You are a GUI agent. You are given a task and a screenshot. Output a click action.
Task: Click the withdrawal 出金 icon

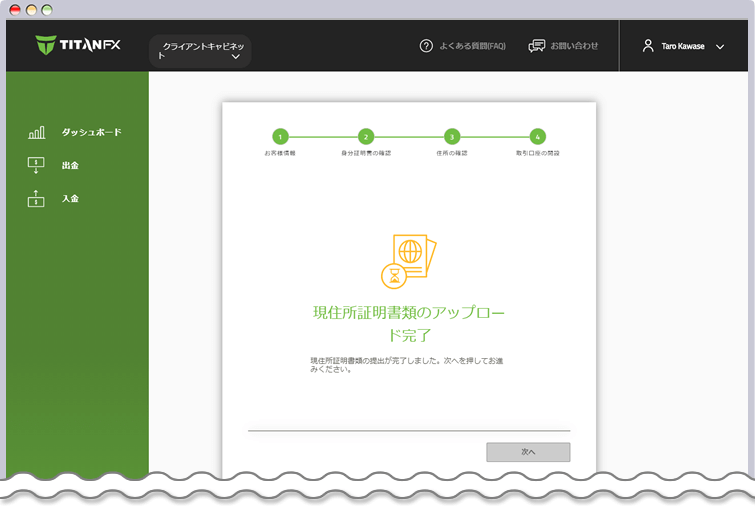[x=36, y=165]
